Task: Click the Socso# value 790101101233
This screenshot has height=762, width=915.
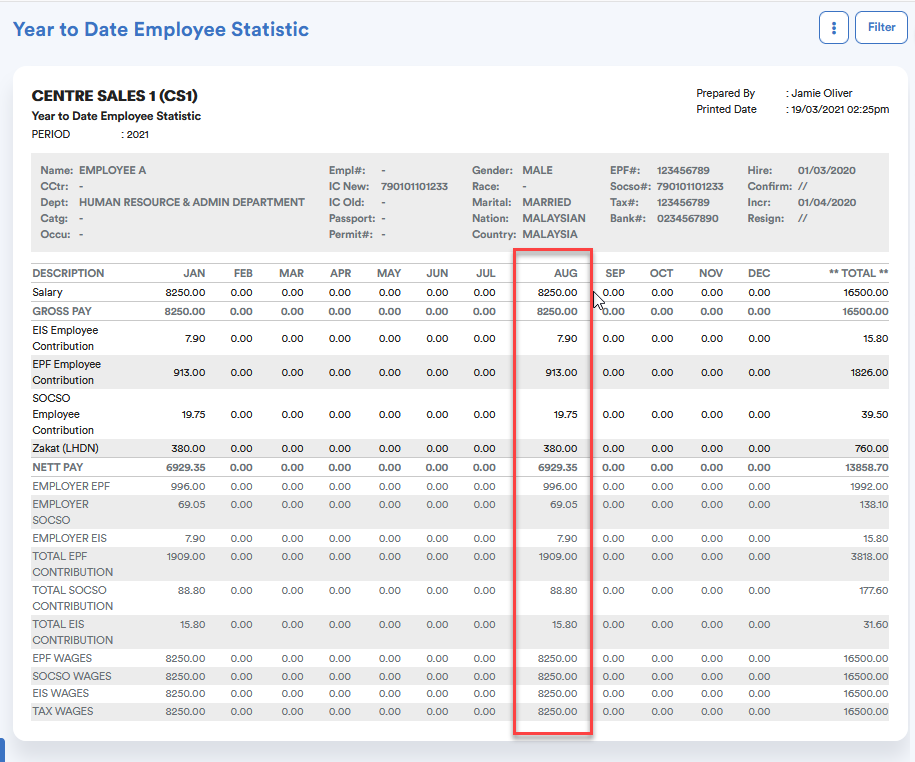Action: click(690, 187)
